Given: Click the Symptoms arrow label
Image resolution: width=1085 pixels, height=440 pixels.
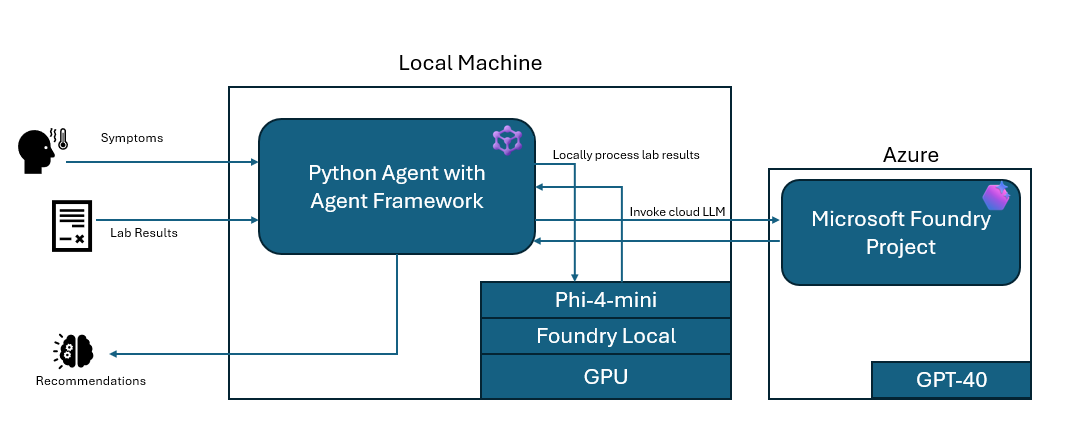Looking at the screenshot, I should pos(131,138).
